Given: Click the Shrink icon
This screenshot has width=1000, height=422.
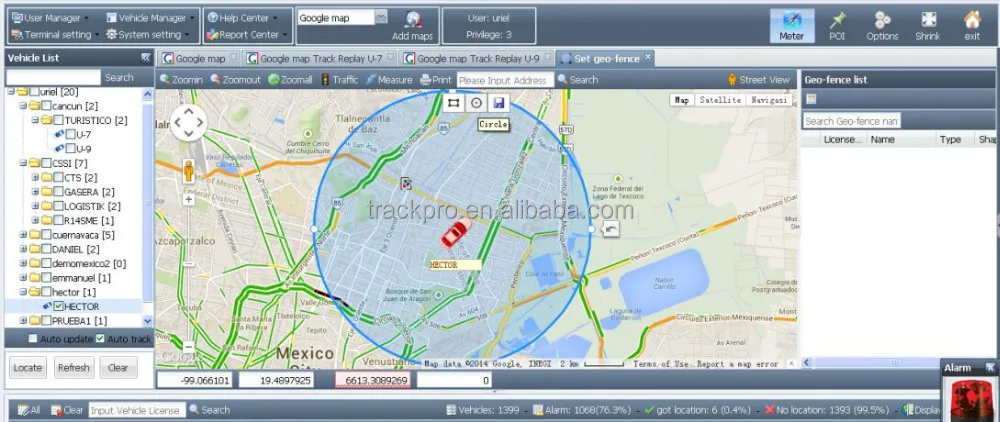Looking at the screenshot, I should point(928,25).
